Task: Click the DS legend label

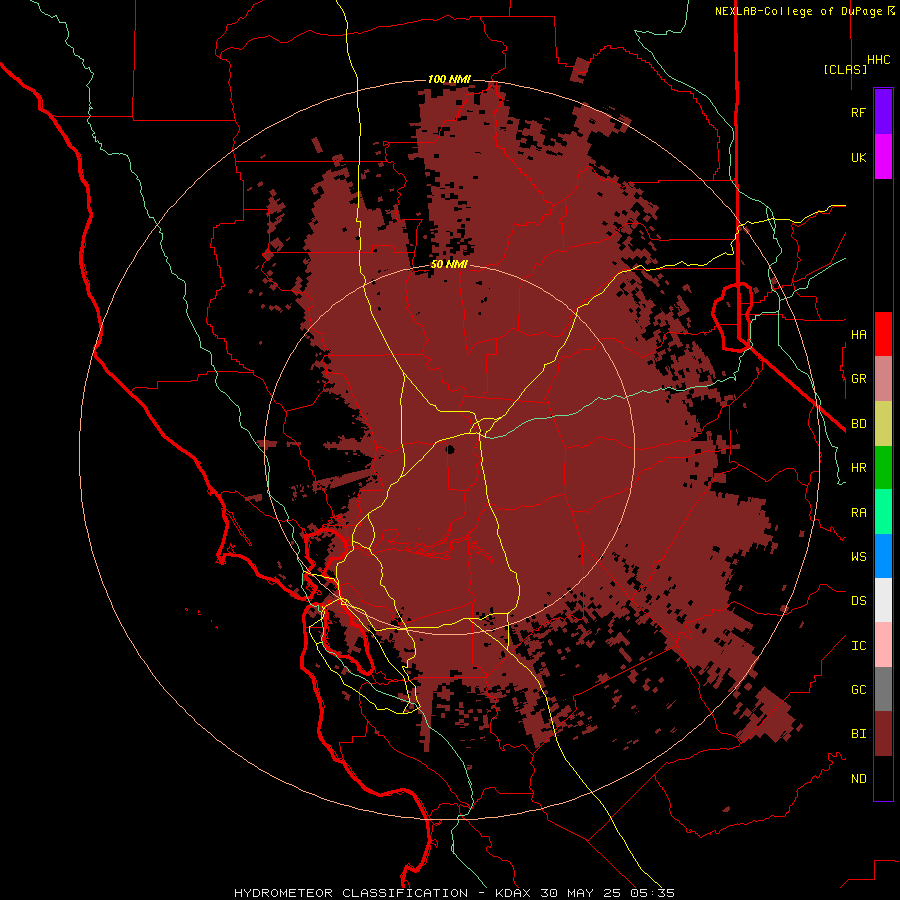Action: pyautogui.click(x=858, y=601)
